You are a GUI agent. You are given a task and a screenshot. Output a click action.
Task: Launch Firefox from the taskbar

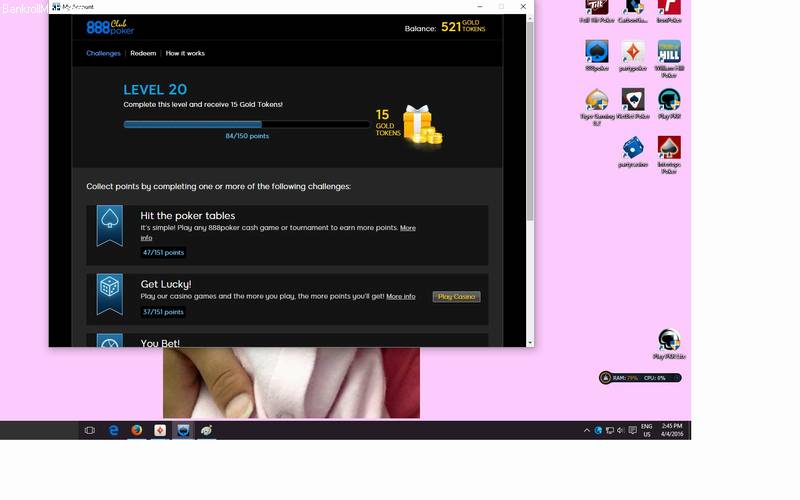(x=137, y=431)
